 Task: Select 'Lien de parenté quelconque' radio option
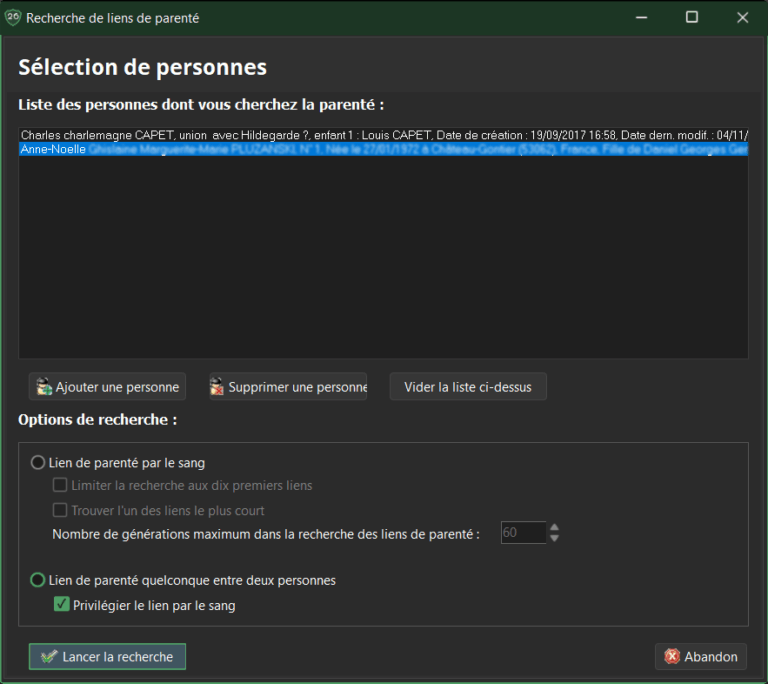tap(39, 580)
